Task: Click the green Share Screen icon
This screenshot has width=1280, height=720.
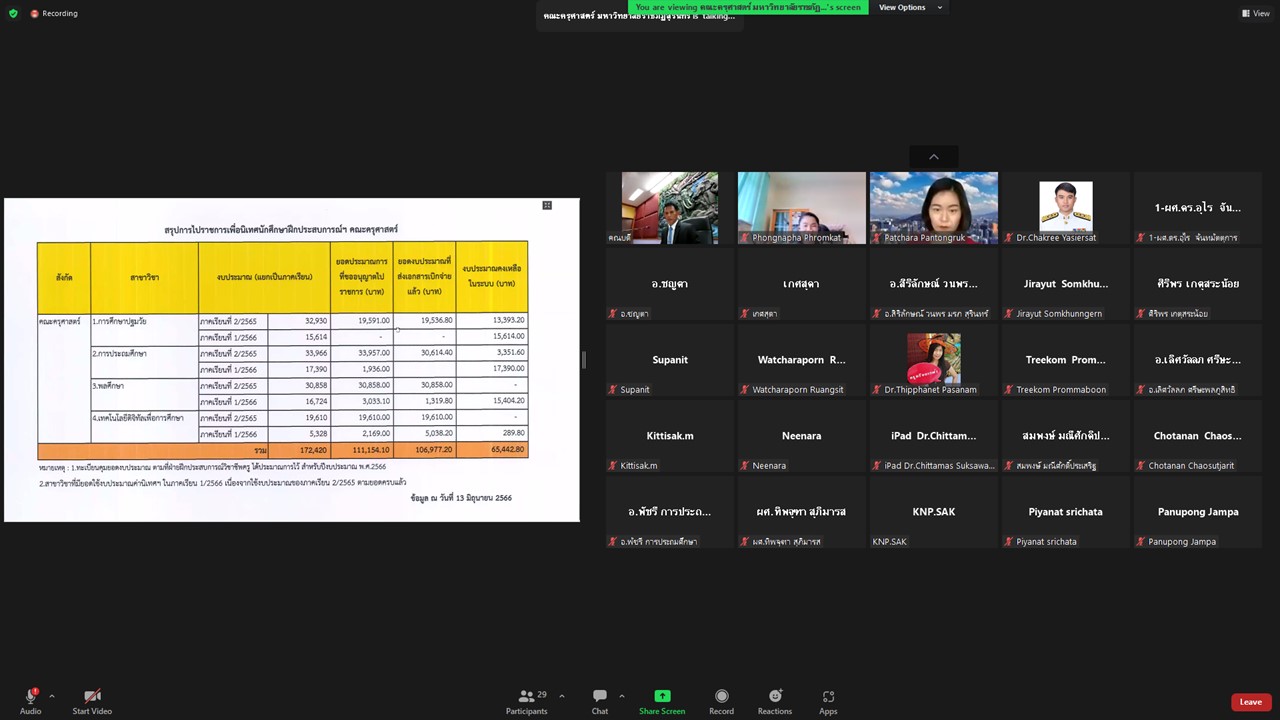Action: pos(661,697)
